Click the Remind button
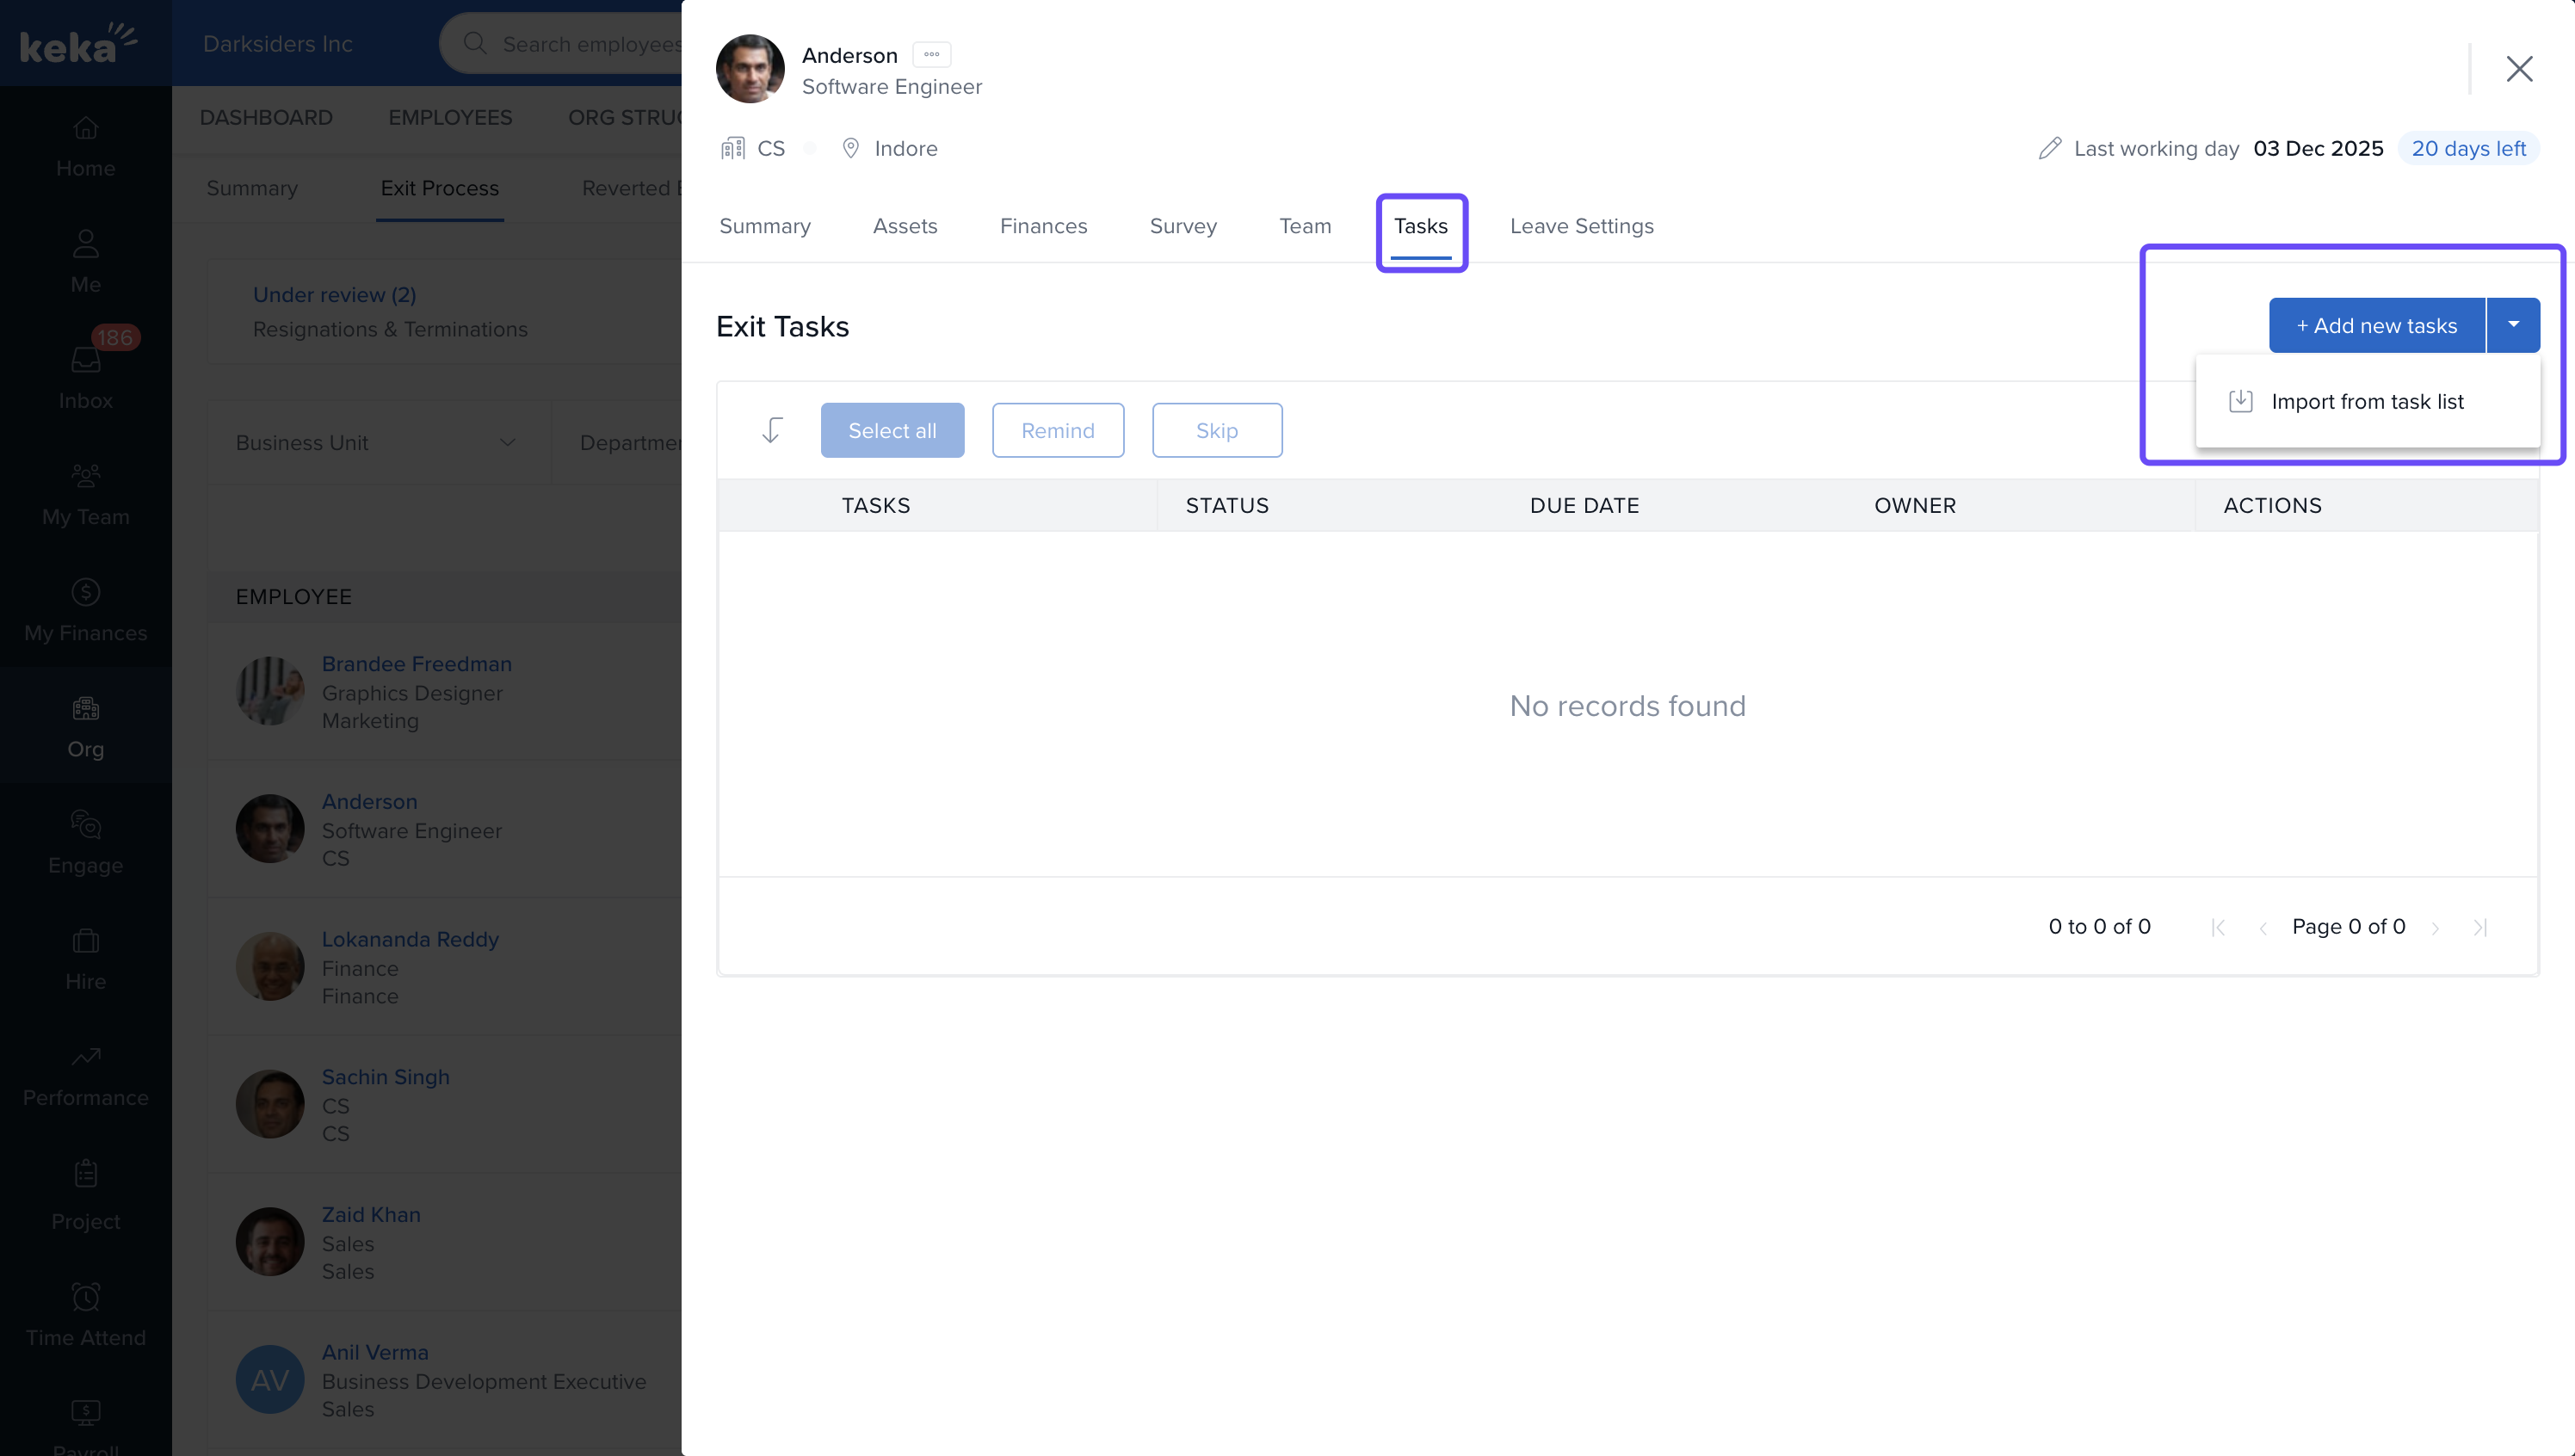2575x1456 pixels. click(1057, 430)
